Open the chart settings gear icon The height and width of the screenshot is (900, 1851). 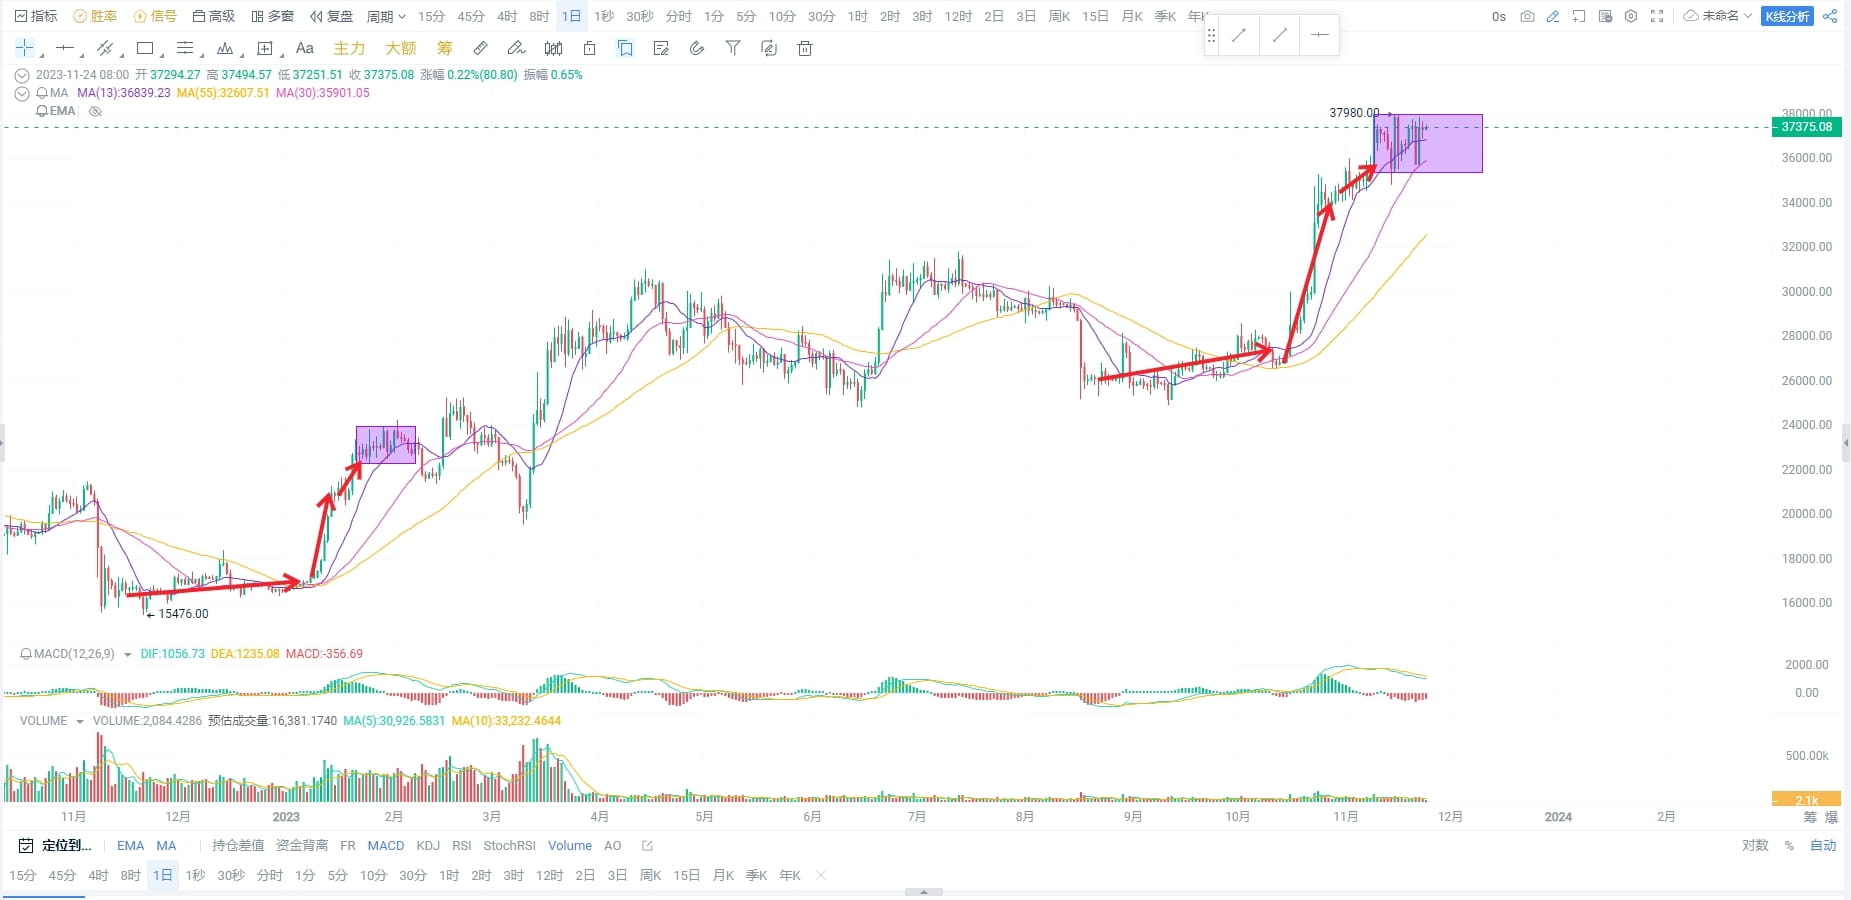click(x=1630, y=16)
